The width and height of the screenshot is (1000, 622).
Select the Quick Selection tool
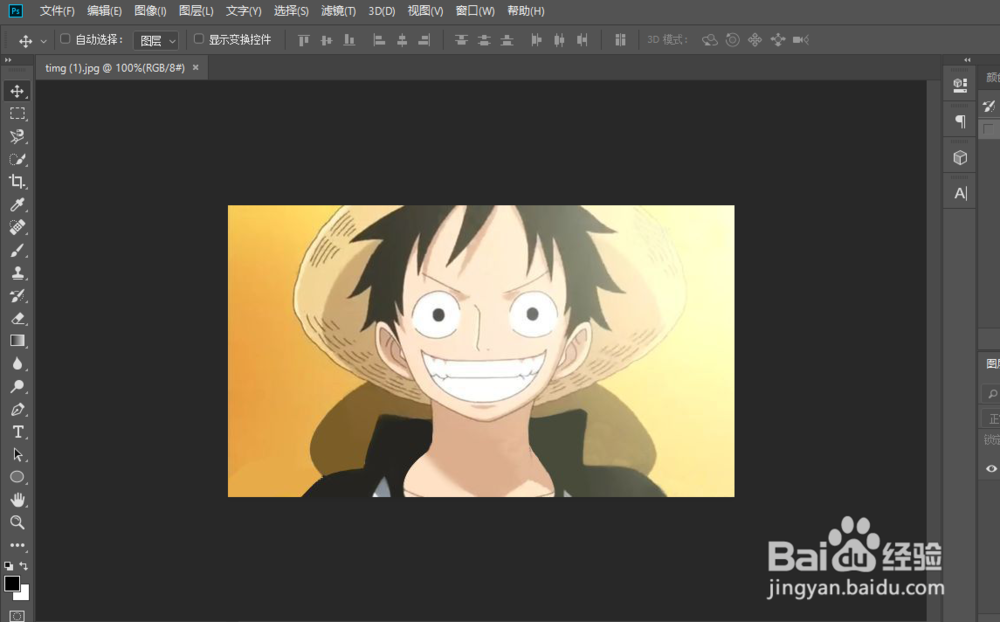tap(17, 159)
